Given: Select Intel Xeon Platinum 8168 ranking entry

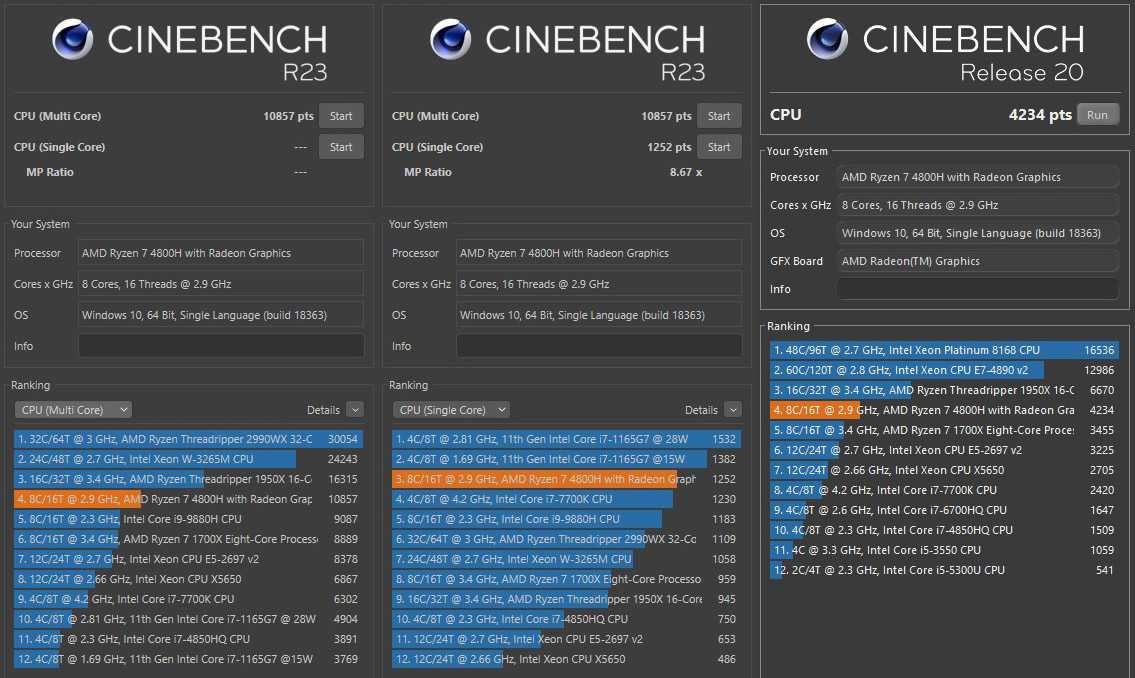Looking at the screenshot, I should coord(943,351).
